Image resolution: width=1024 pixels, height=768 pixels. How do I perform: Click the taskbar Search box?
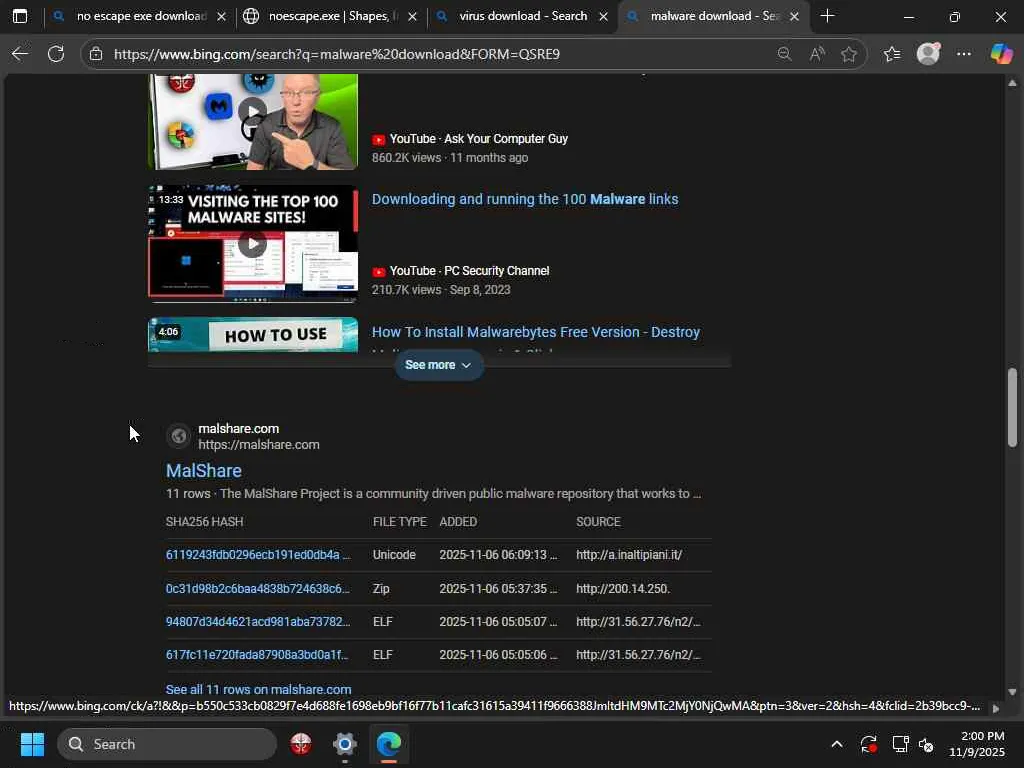coord(167,744)
